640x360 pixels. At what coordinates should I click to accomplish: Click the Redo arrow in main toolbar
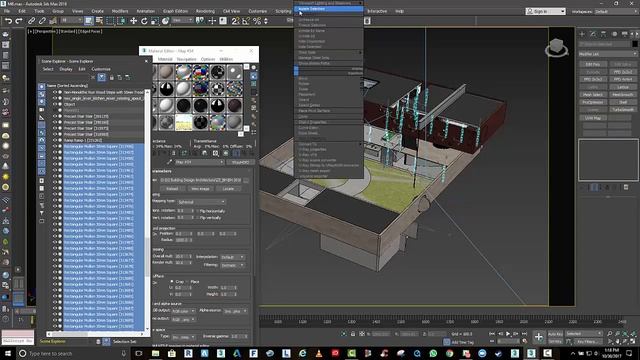[19, 21]
